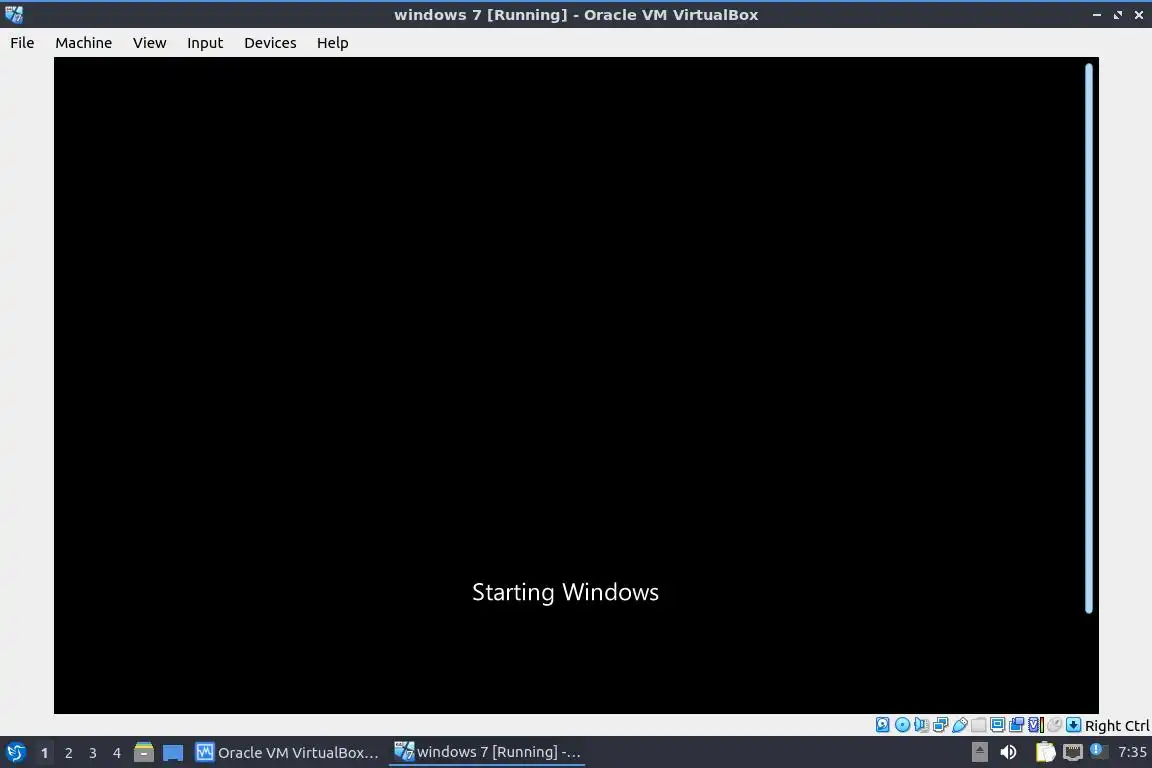The height and width of the screenshot is (768, 1152).
Task: Click the audio status icon
Action: 921,725
